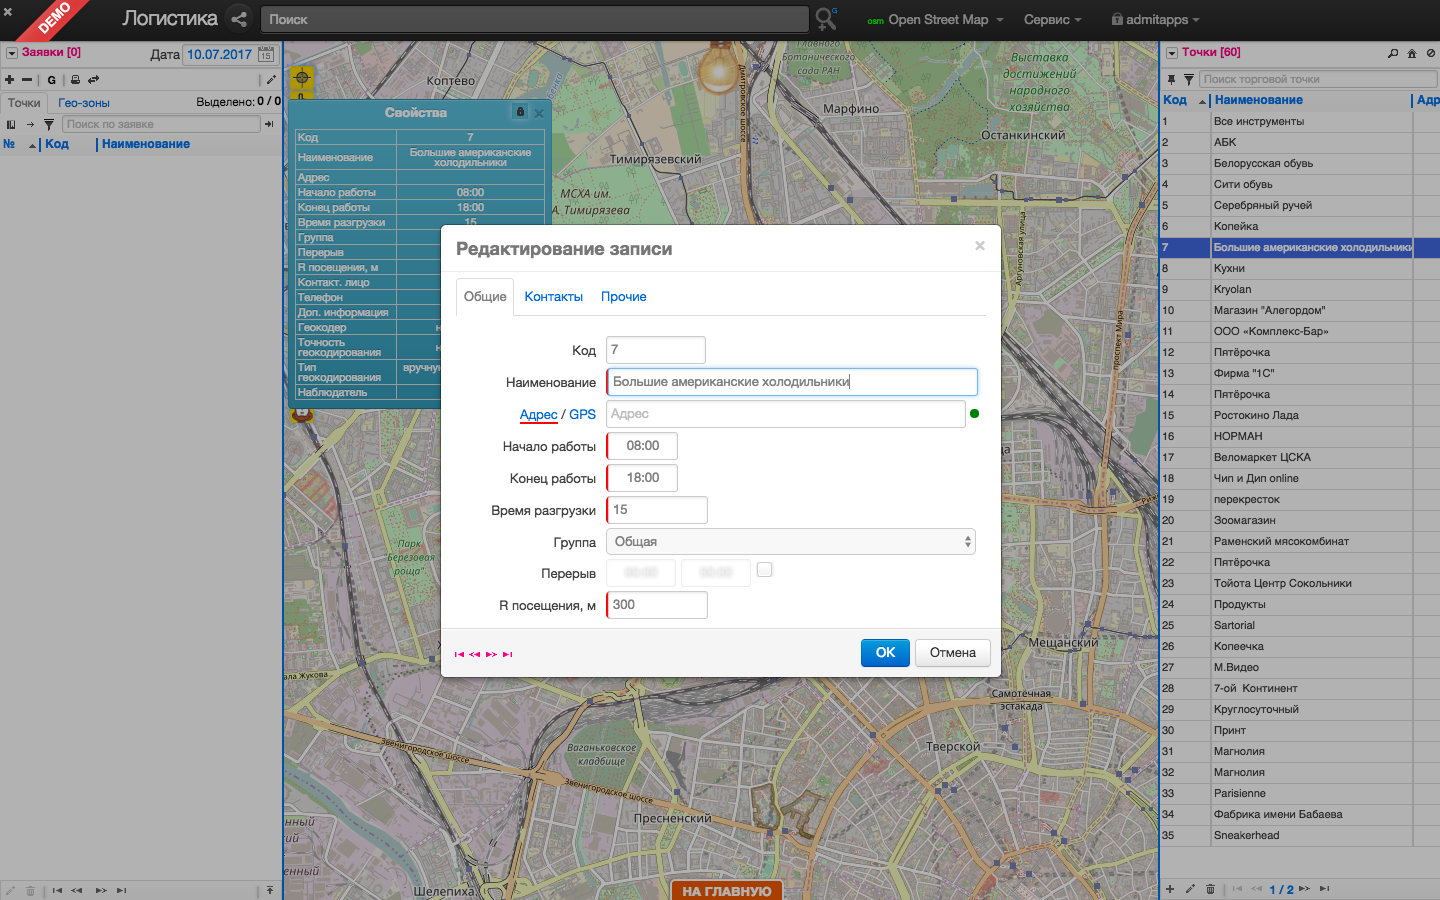The image size is (1440, 900).
Task: Click the Отмена button
Action: tap(952, 653)
